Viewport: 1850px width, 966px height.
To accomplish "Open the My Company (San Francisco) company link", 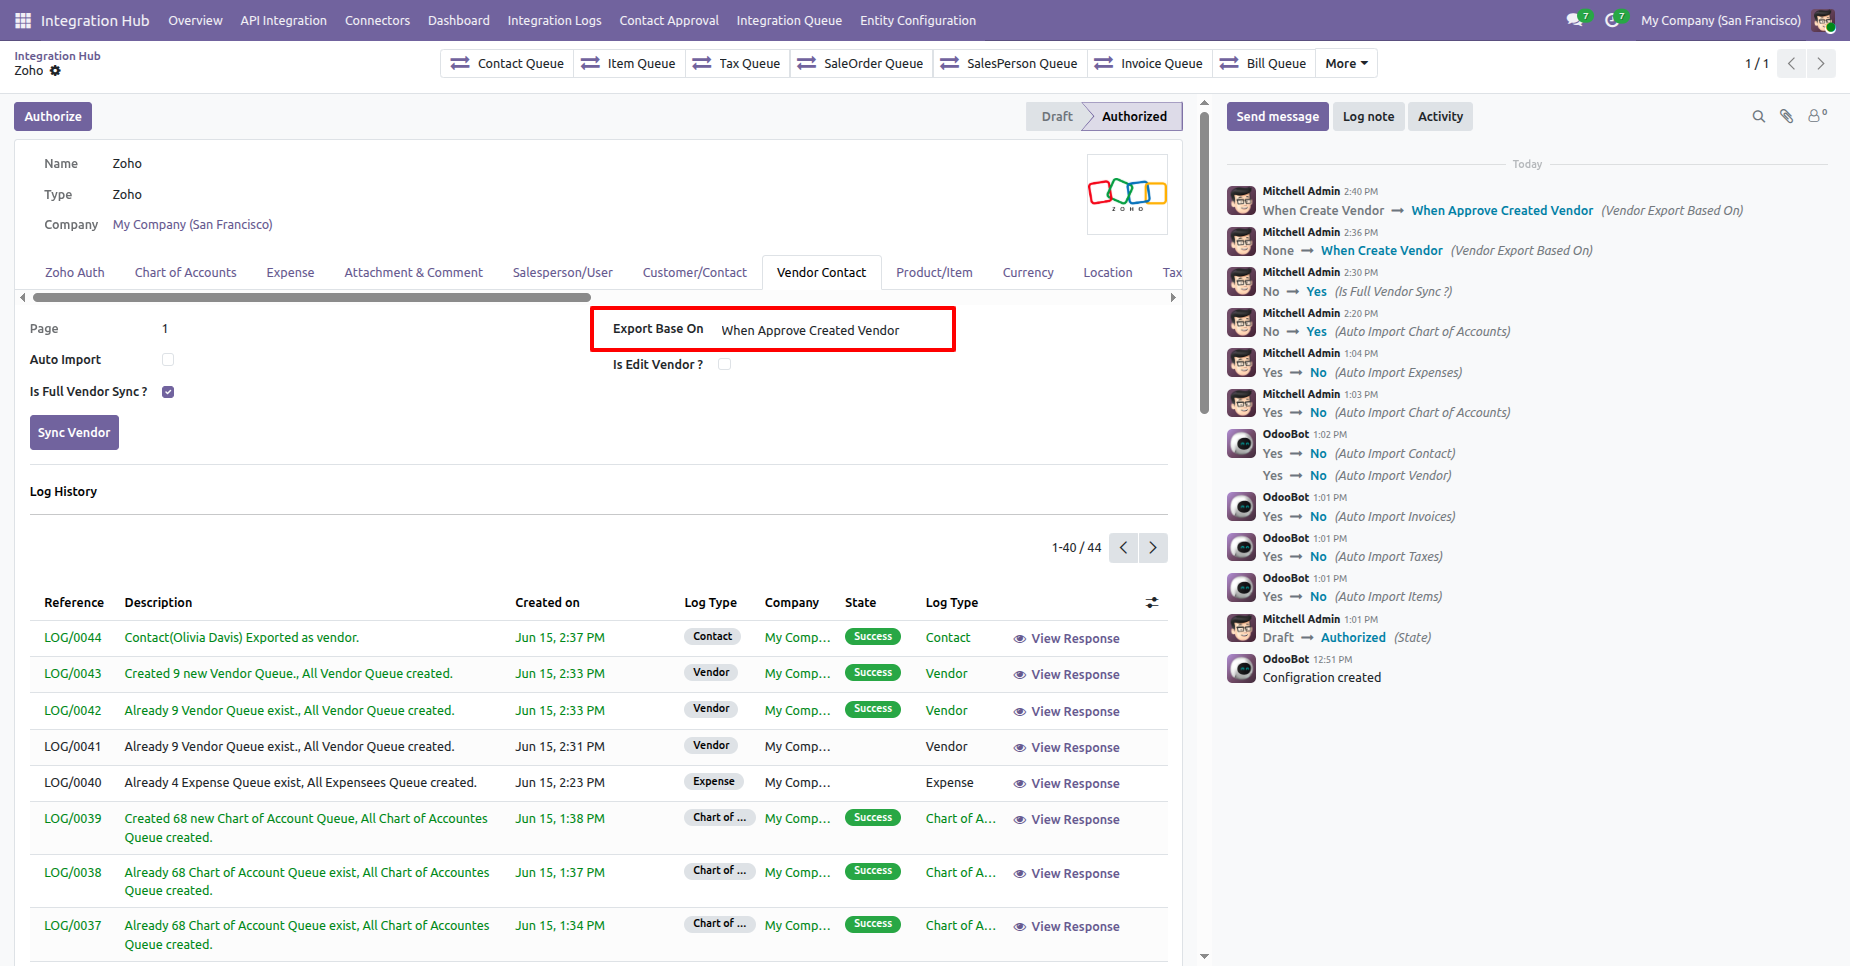I will click(192, 225).
